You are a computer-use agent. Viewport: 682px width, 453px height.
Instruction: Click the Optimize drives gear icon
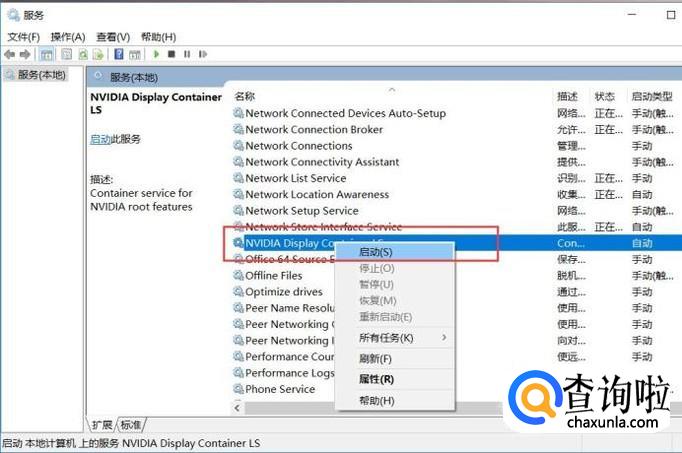point(238,291)
